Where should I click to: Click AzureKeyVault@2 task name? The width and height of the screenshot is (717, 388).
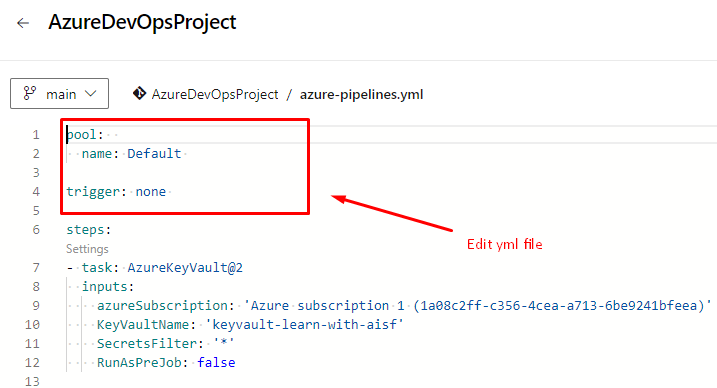[185, 268]
